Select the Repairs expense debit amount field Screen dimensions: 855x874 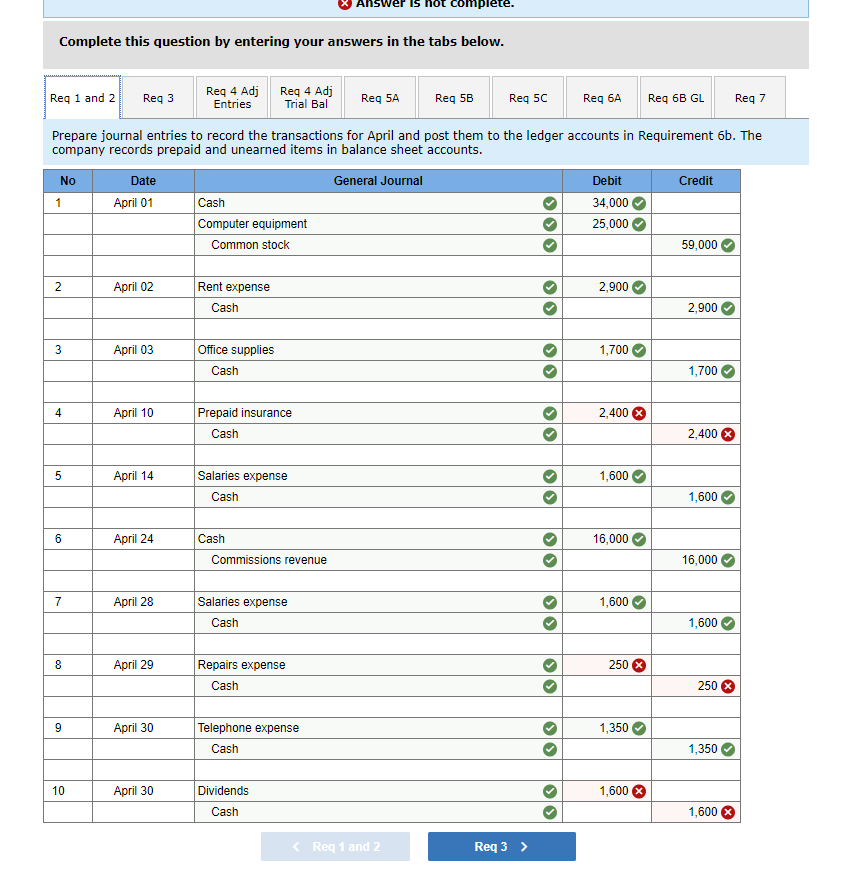(606, 665)
